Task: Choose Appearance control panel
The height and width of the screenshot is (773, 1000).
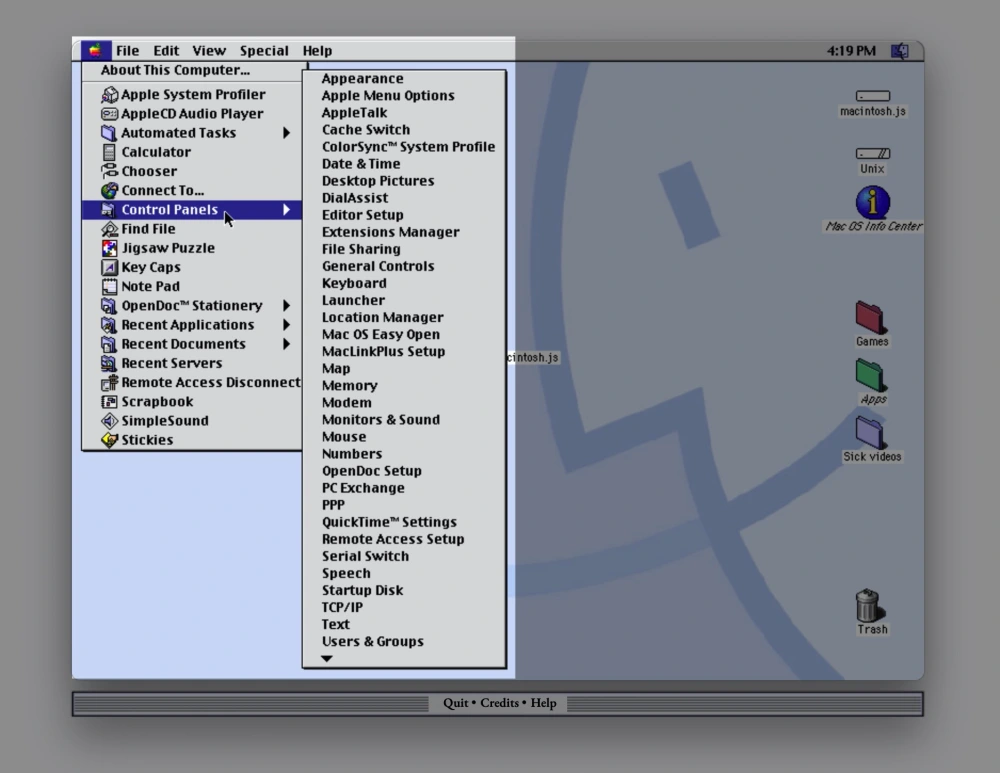Action: [x=362, y=78]
